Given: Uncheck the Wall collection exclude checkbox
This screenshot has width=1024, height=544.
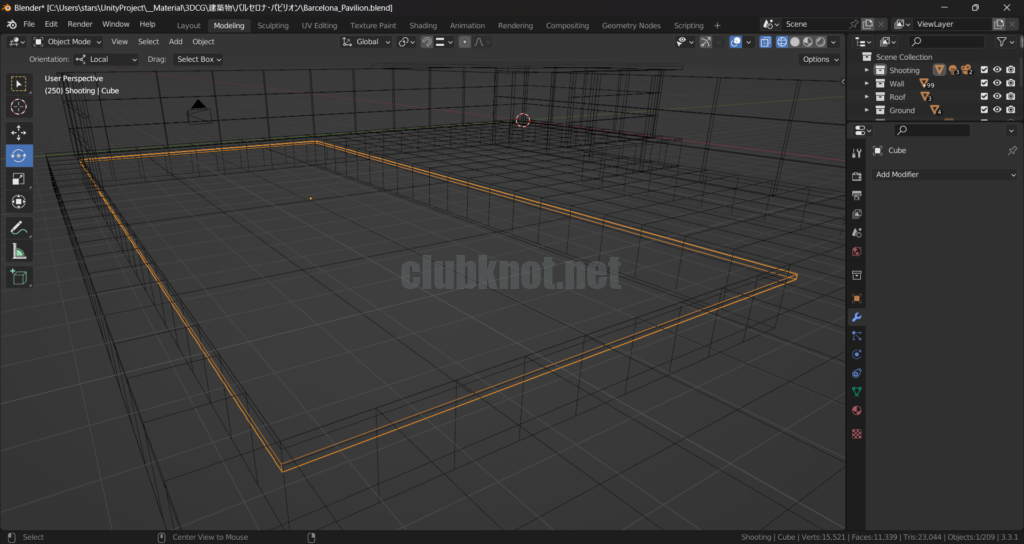Looking at the screenshot, I should tap(984, 84).
